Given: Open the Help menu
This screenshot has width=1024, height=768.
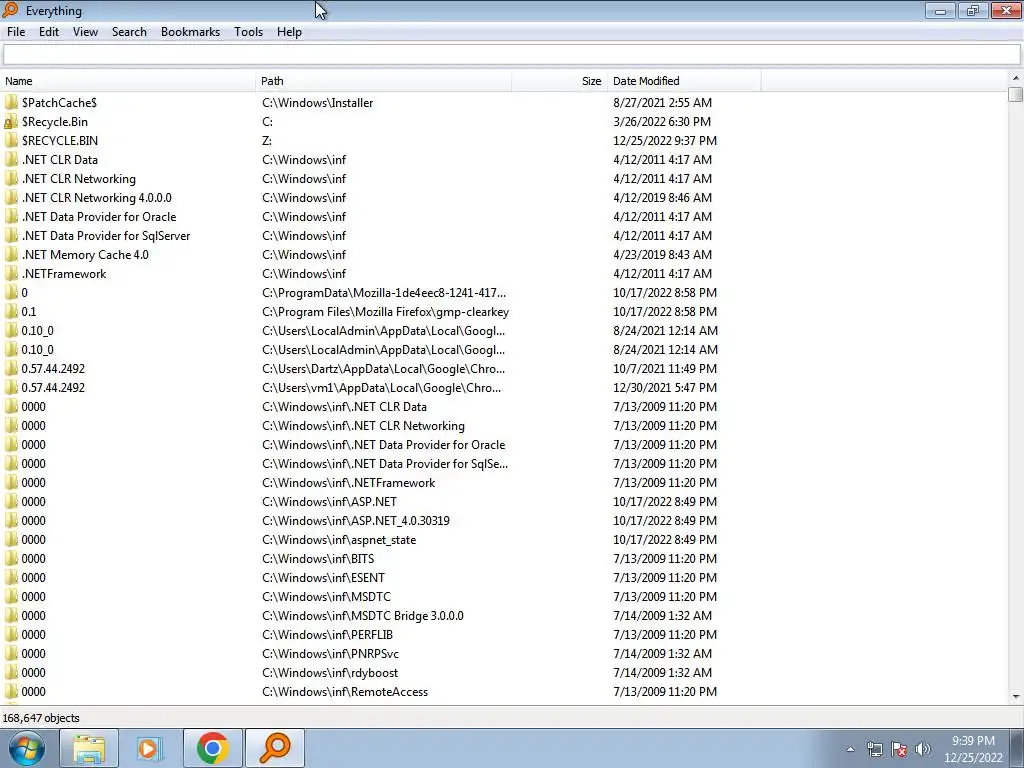Looking at the screenshot, I should pyautogui.click(x=289, y=32).
